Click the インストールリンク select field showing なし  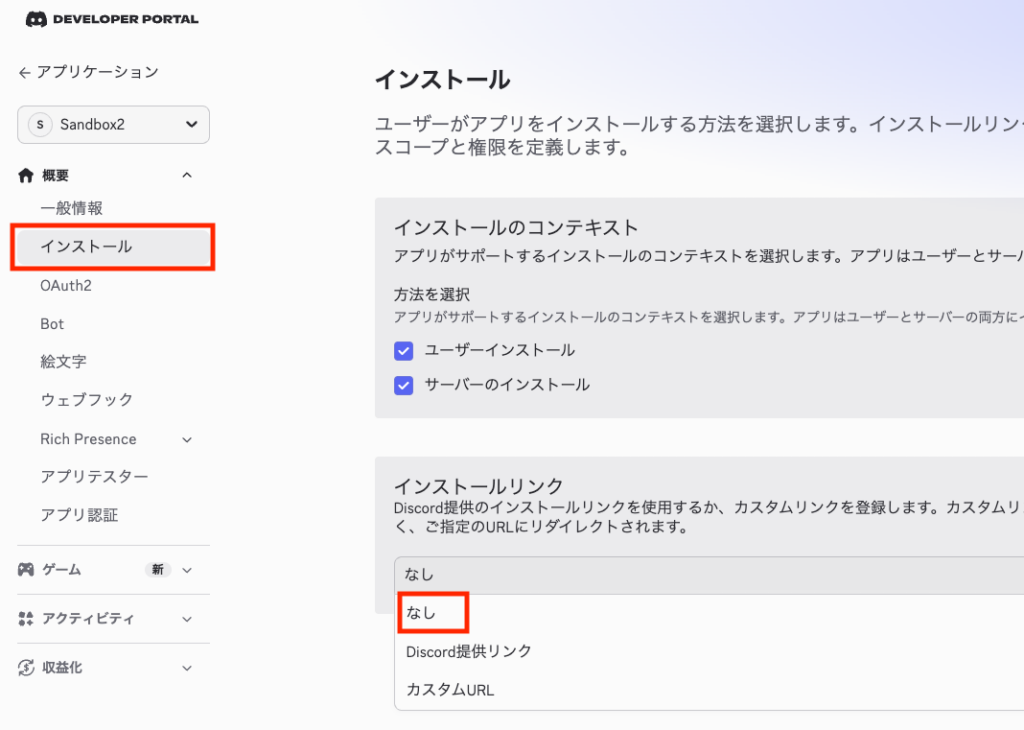click(700, 574)
